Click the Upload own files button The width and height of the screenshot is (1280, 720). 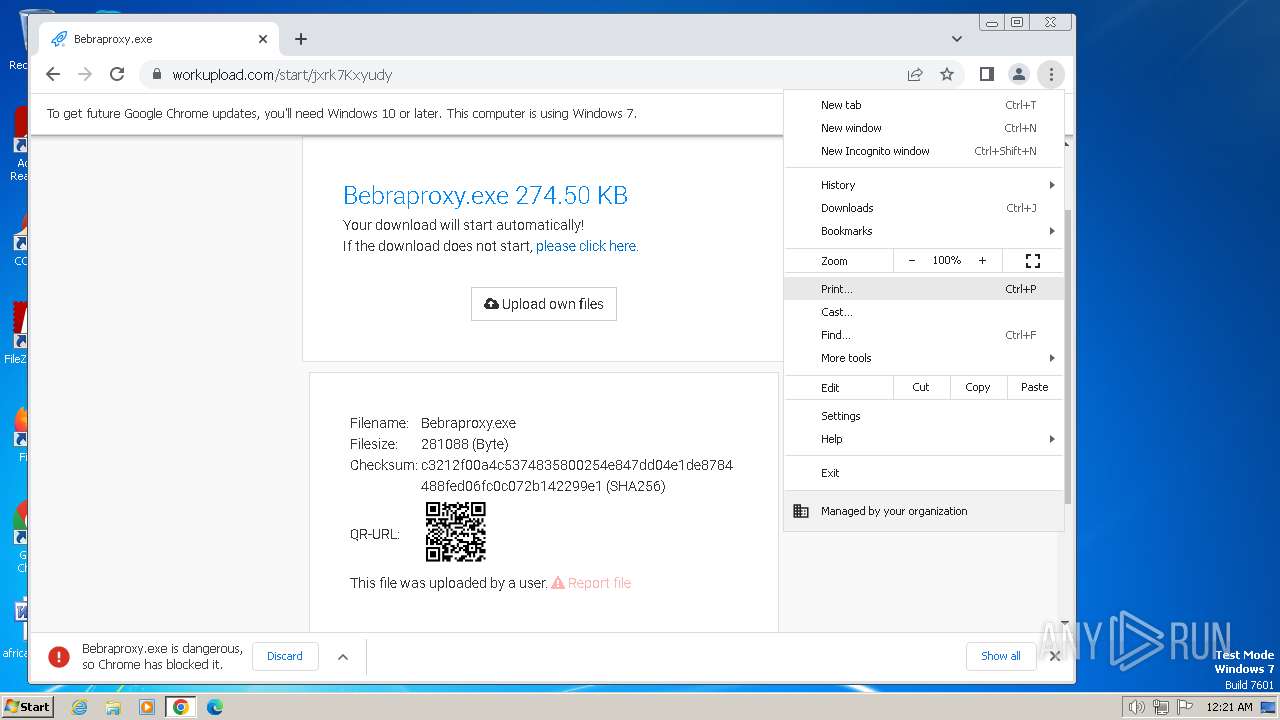(x=544, y=304)
